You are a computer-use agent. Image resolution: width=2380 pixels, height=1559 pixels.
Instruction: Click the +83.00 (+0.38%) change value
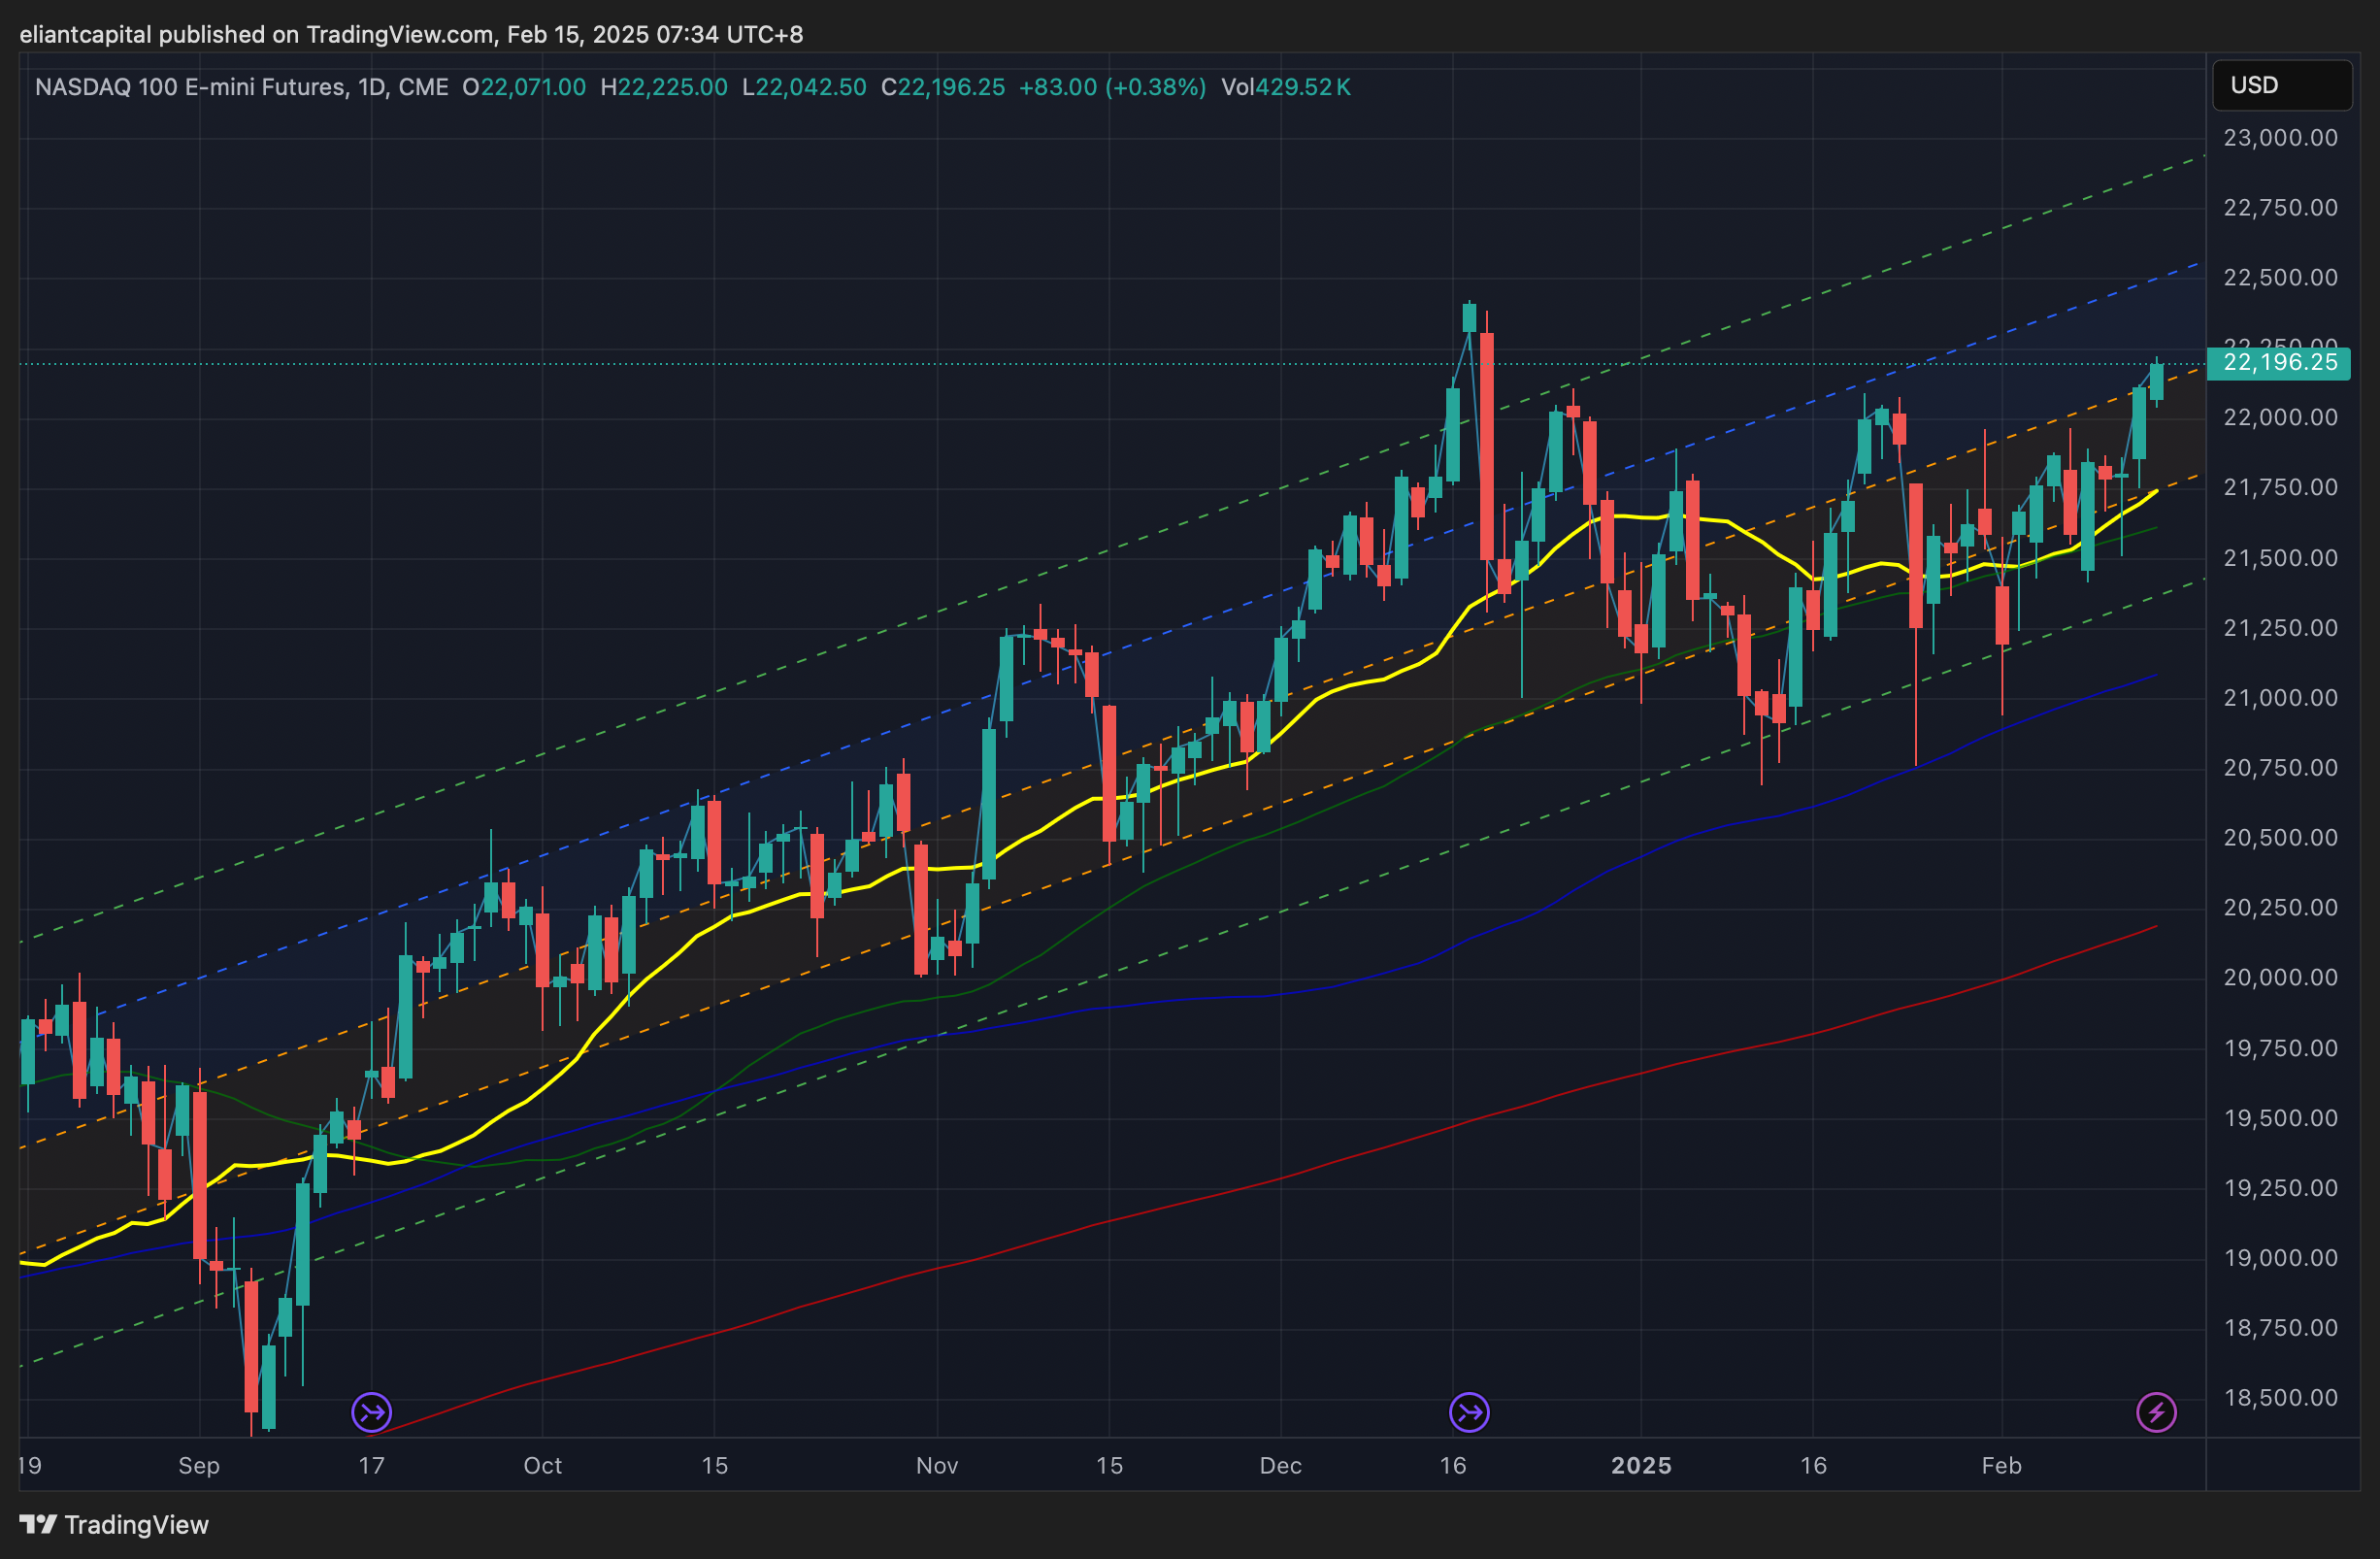click(1112, 87)
